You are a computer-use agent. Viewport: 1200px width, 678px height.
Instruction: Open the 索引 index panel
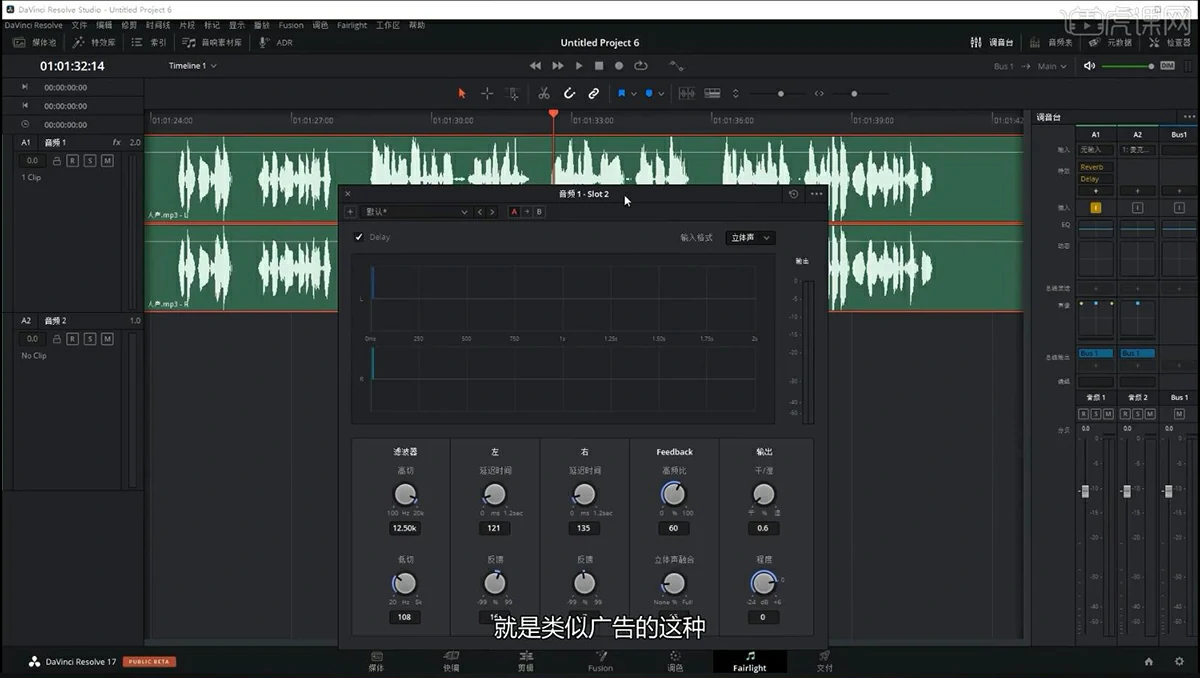150,43
